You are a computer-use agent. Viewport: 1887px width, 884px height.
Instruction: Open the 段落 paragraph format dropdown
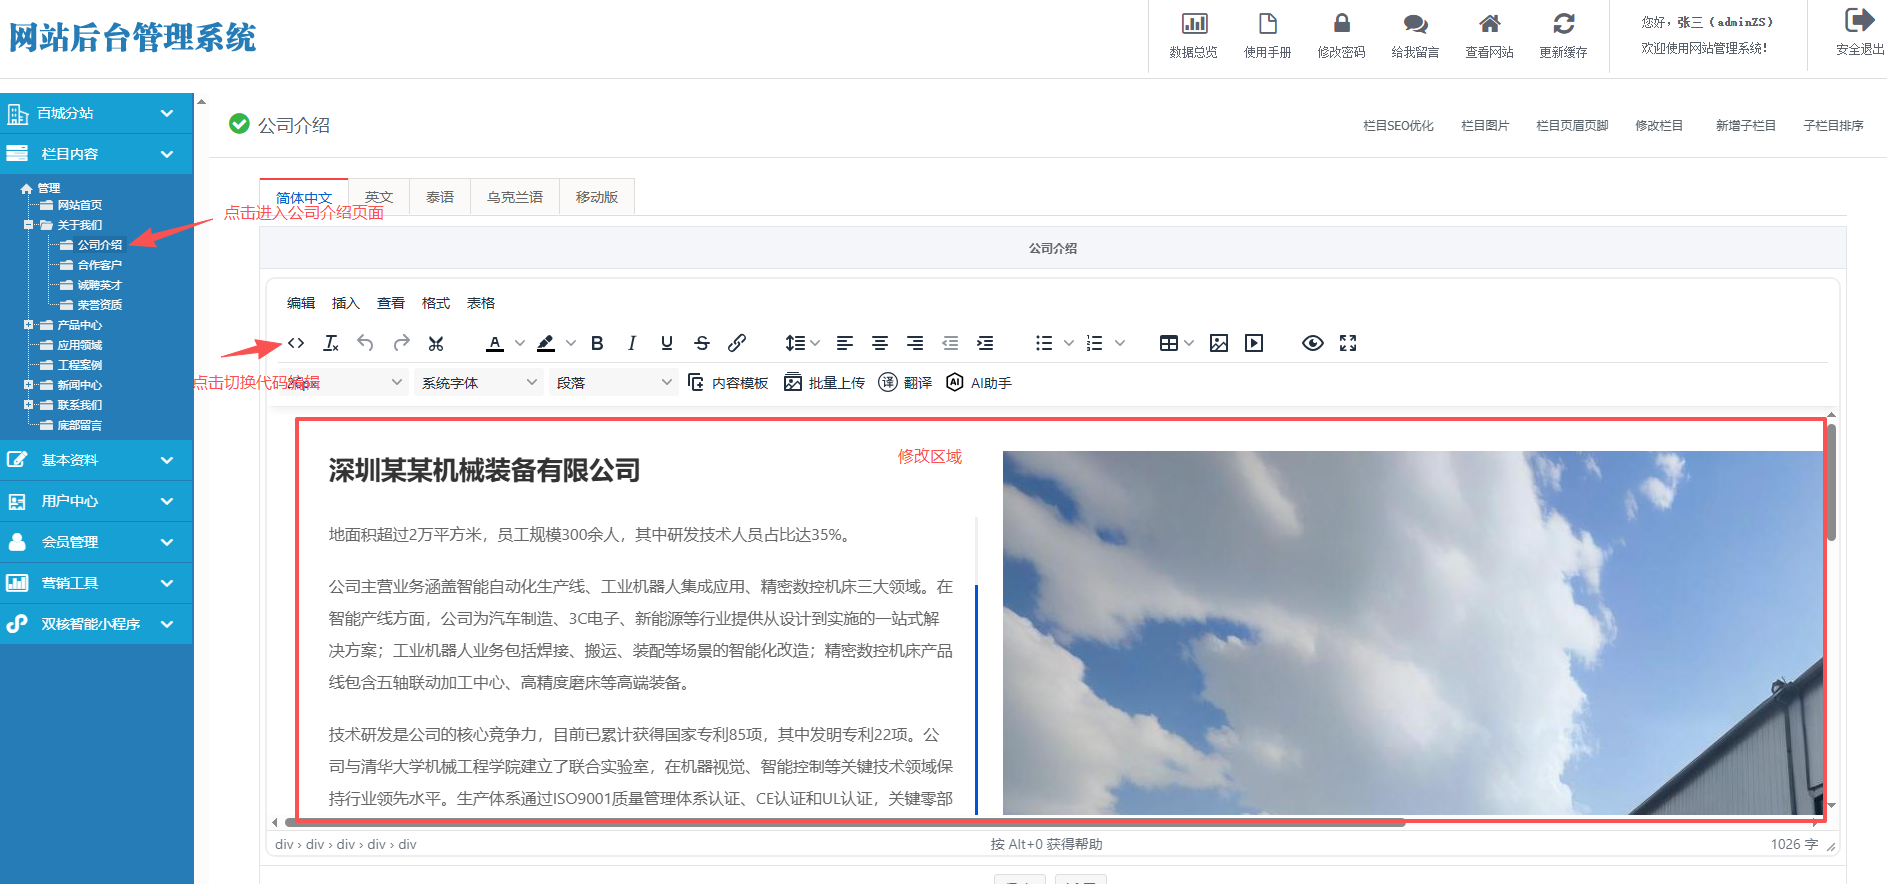click(614, 383)
